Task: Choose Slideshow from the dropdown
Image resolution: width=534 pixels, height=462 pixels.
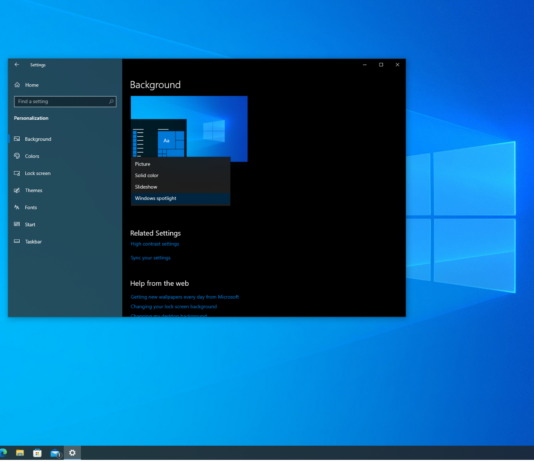Action: click(x=180, y=187)
